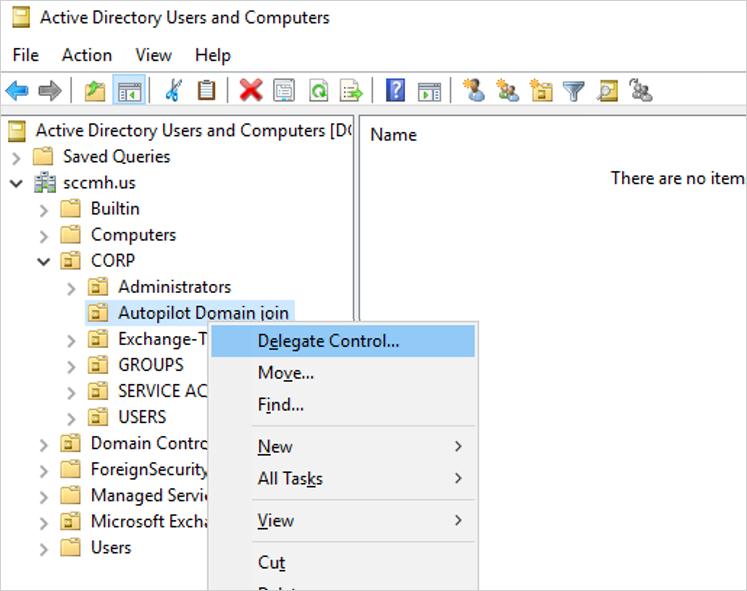Viewport: 747px width, 591px height.
Task: Click the Find objects magnifier icon
Action: tap(607, 90)
